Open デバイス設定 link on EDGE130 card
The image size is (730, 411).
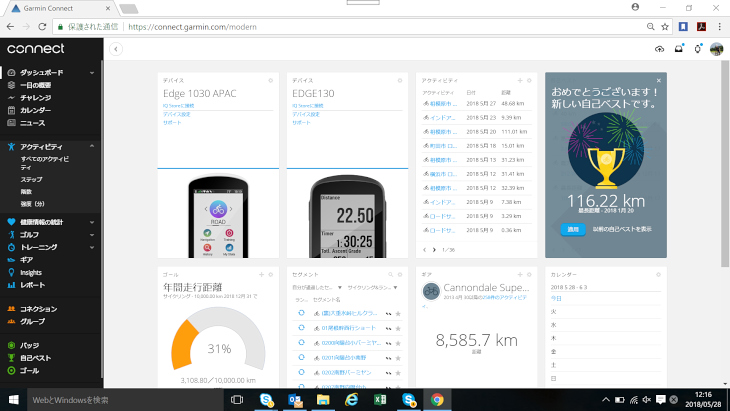click(x=306, y=114)
